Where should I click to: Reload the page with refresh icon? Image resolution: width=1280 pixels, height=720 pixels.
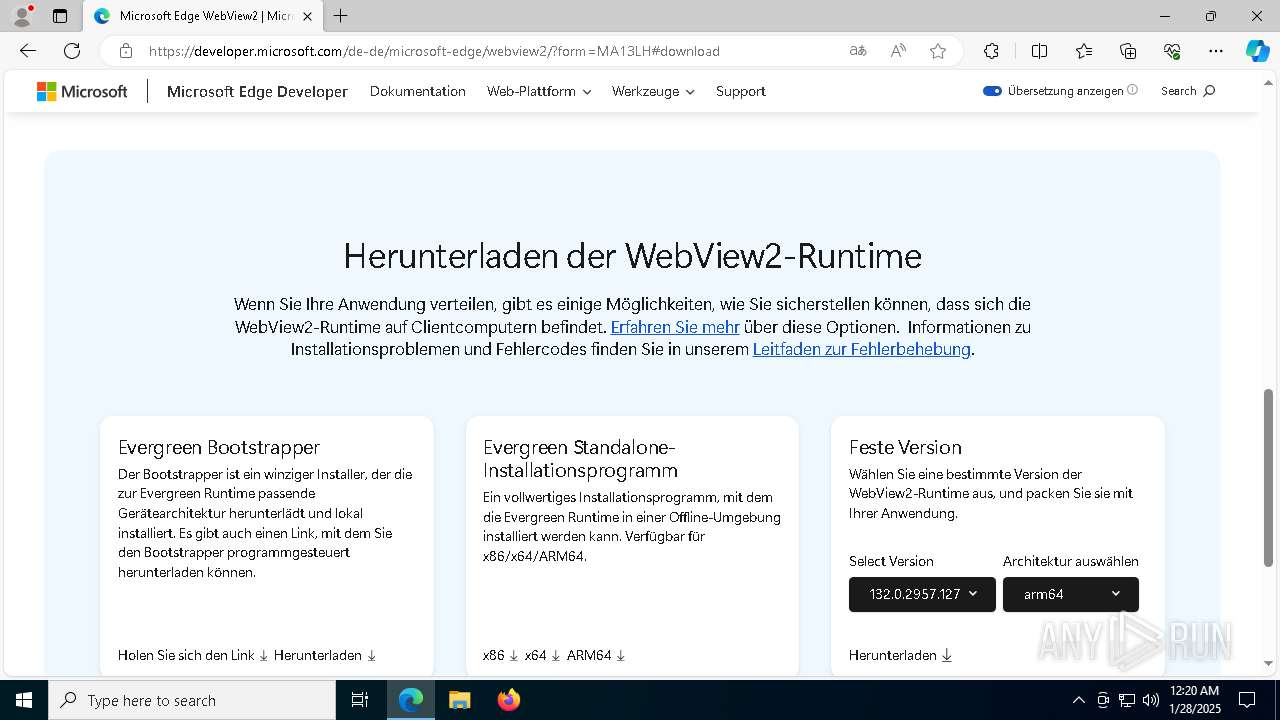click(72, 51)
